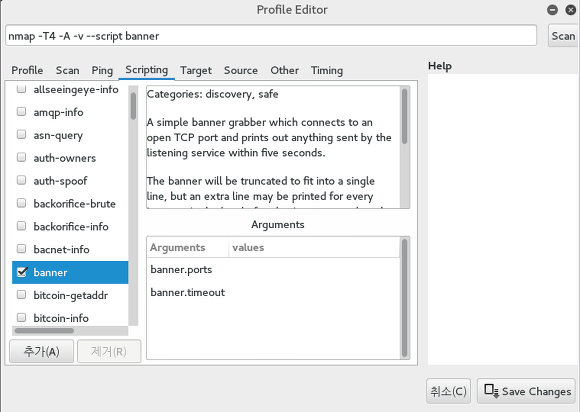Click the 제거(R) remove button
580x412 pixels.
coord(109,351)
